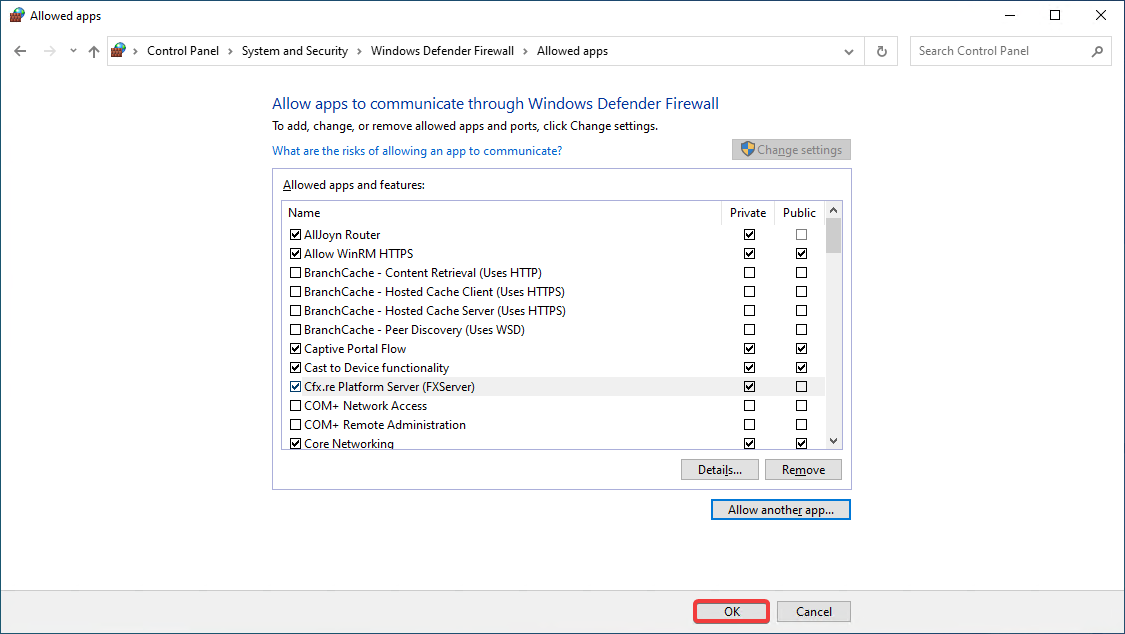Focus the Search Control Panel field
1125x634 pixels.
1002,51
